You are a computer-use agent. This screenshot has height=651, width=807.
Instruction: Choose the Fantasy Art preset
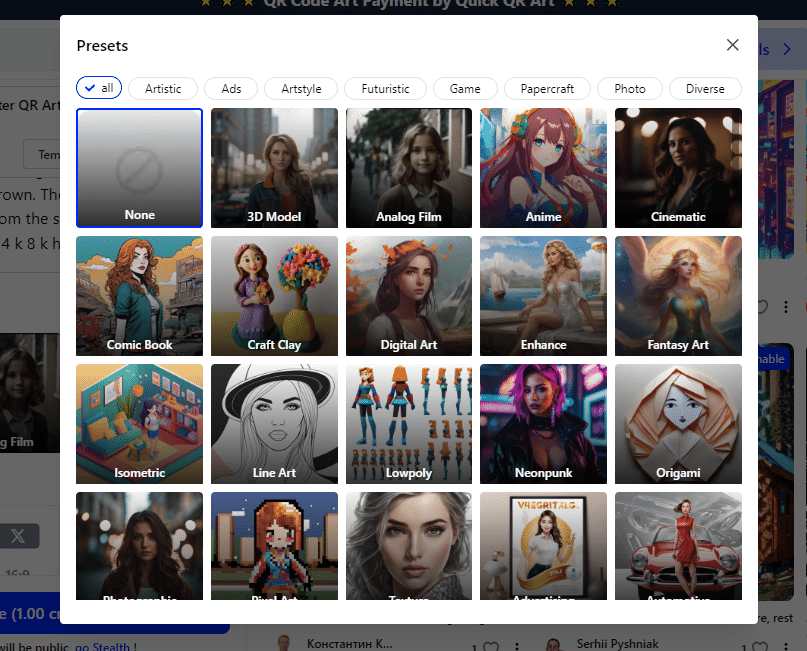click(678, 296)
